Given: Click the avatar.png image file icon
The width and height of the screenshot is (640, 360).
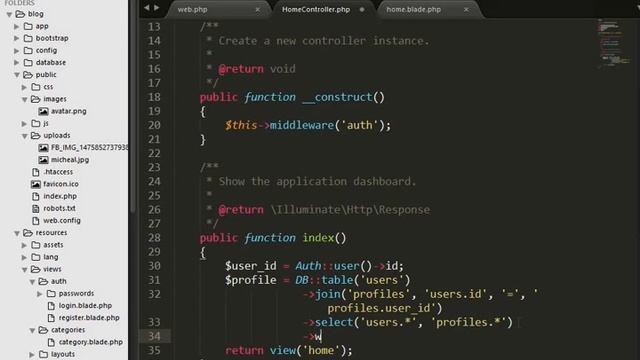Looking at the screenshot, I should [x=43, y=111].
